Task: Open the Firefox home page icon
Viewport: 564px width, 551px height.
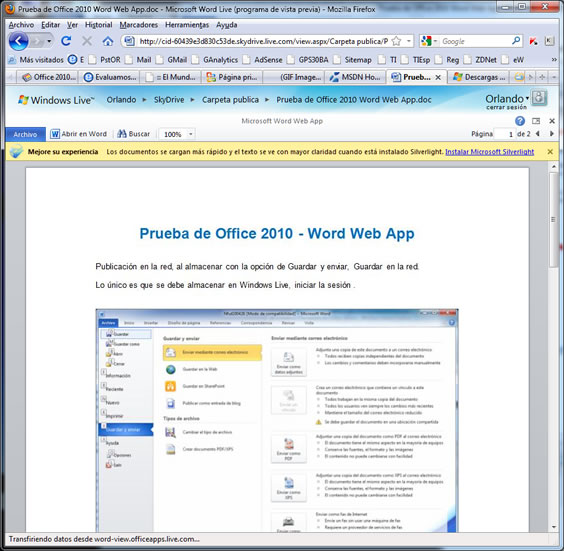Action: point(108,41)
